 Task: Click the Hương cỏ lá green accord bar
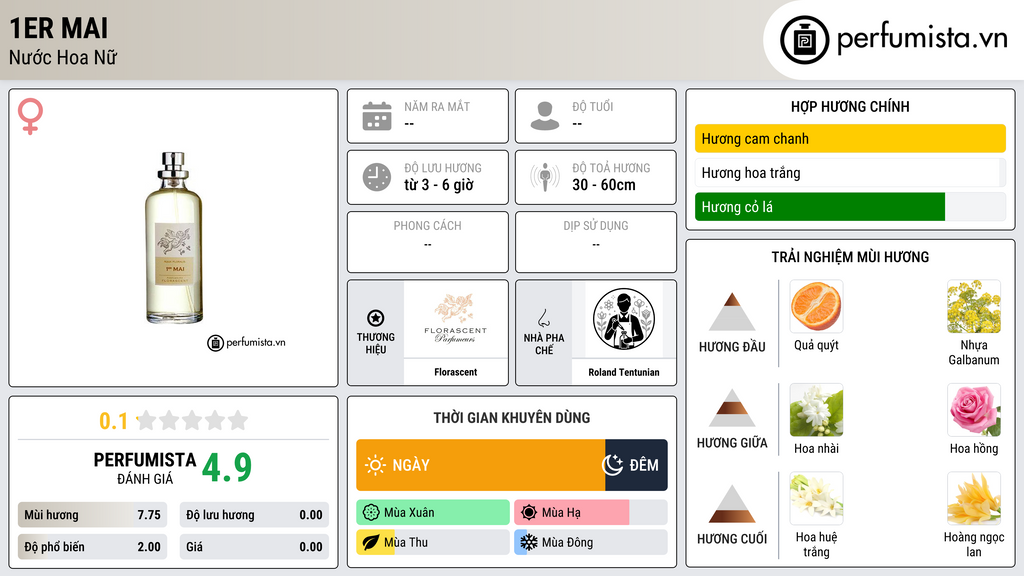click(850, 207)
